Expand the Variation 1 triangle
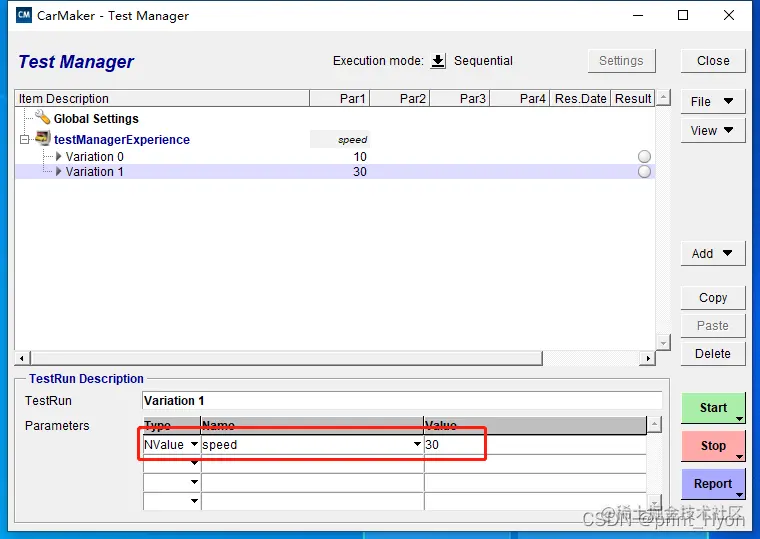This screenshot has width=760, height=539. [x=59, y=172]
